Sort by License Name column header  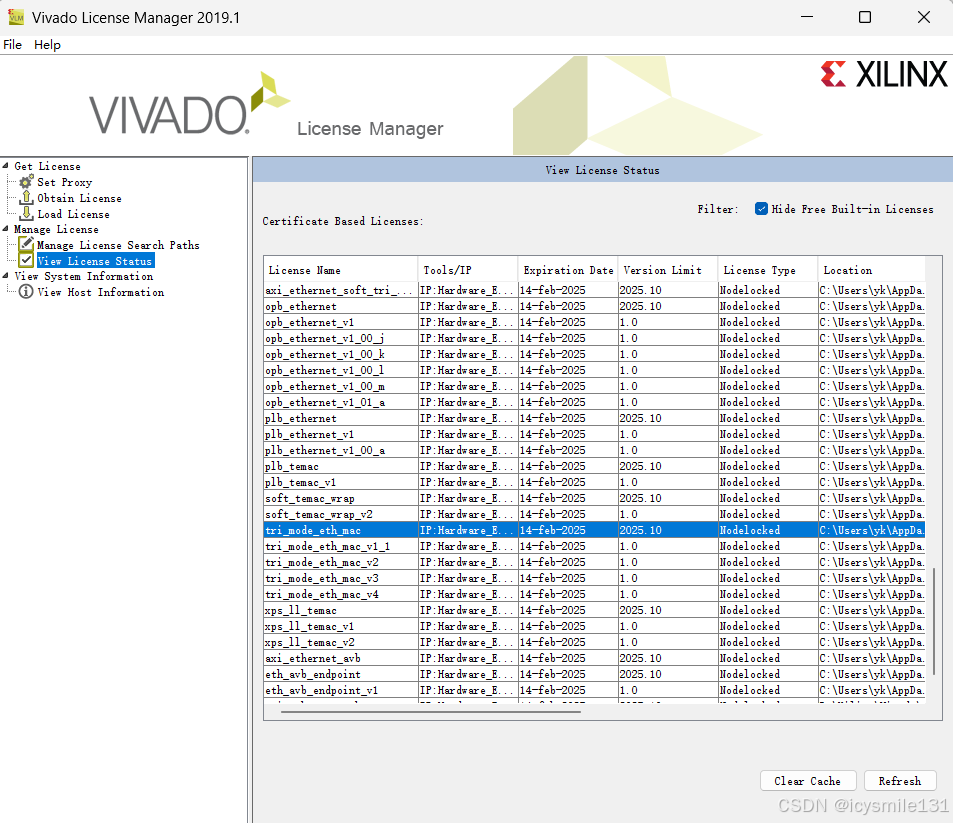(341, 270)
